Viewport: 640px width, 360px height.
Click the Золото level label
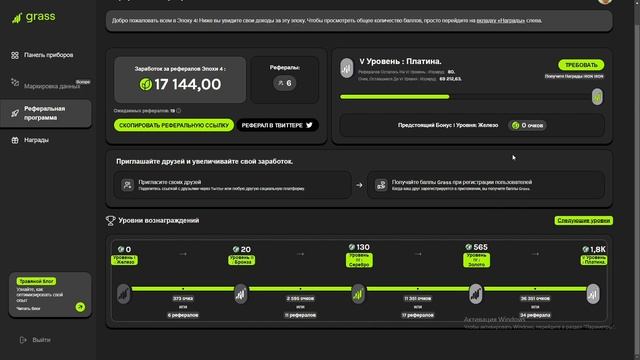click(476, 260)
